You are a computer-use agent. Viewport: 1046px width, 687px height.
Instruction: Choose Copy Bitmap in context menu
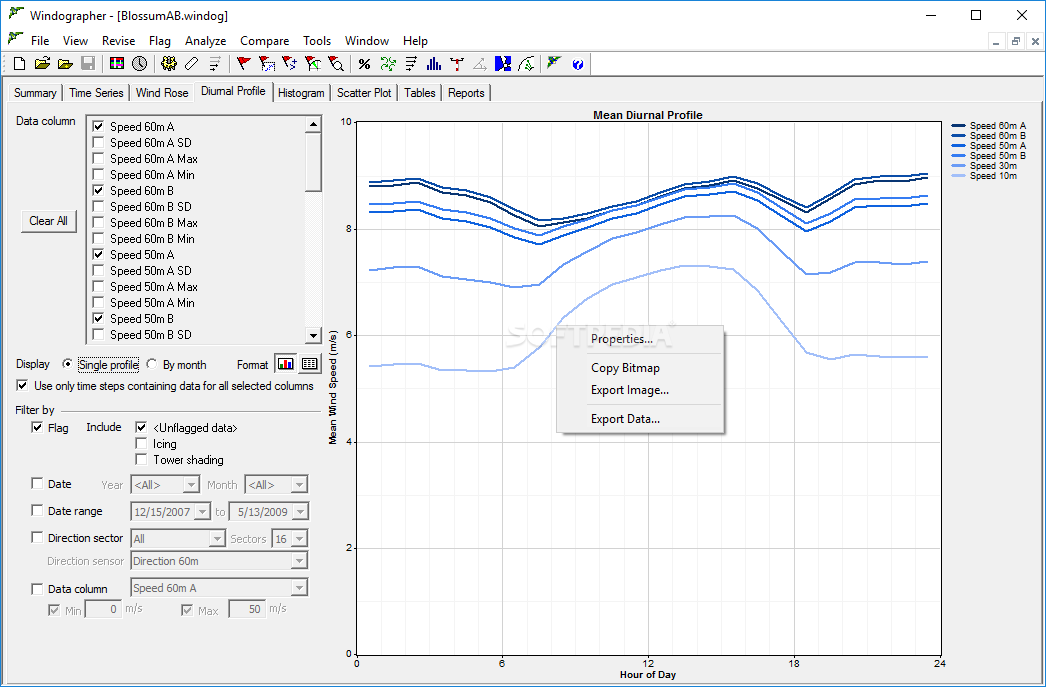625,368
